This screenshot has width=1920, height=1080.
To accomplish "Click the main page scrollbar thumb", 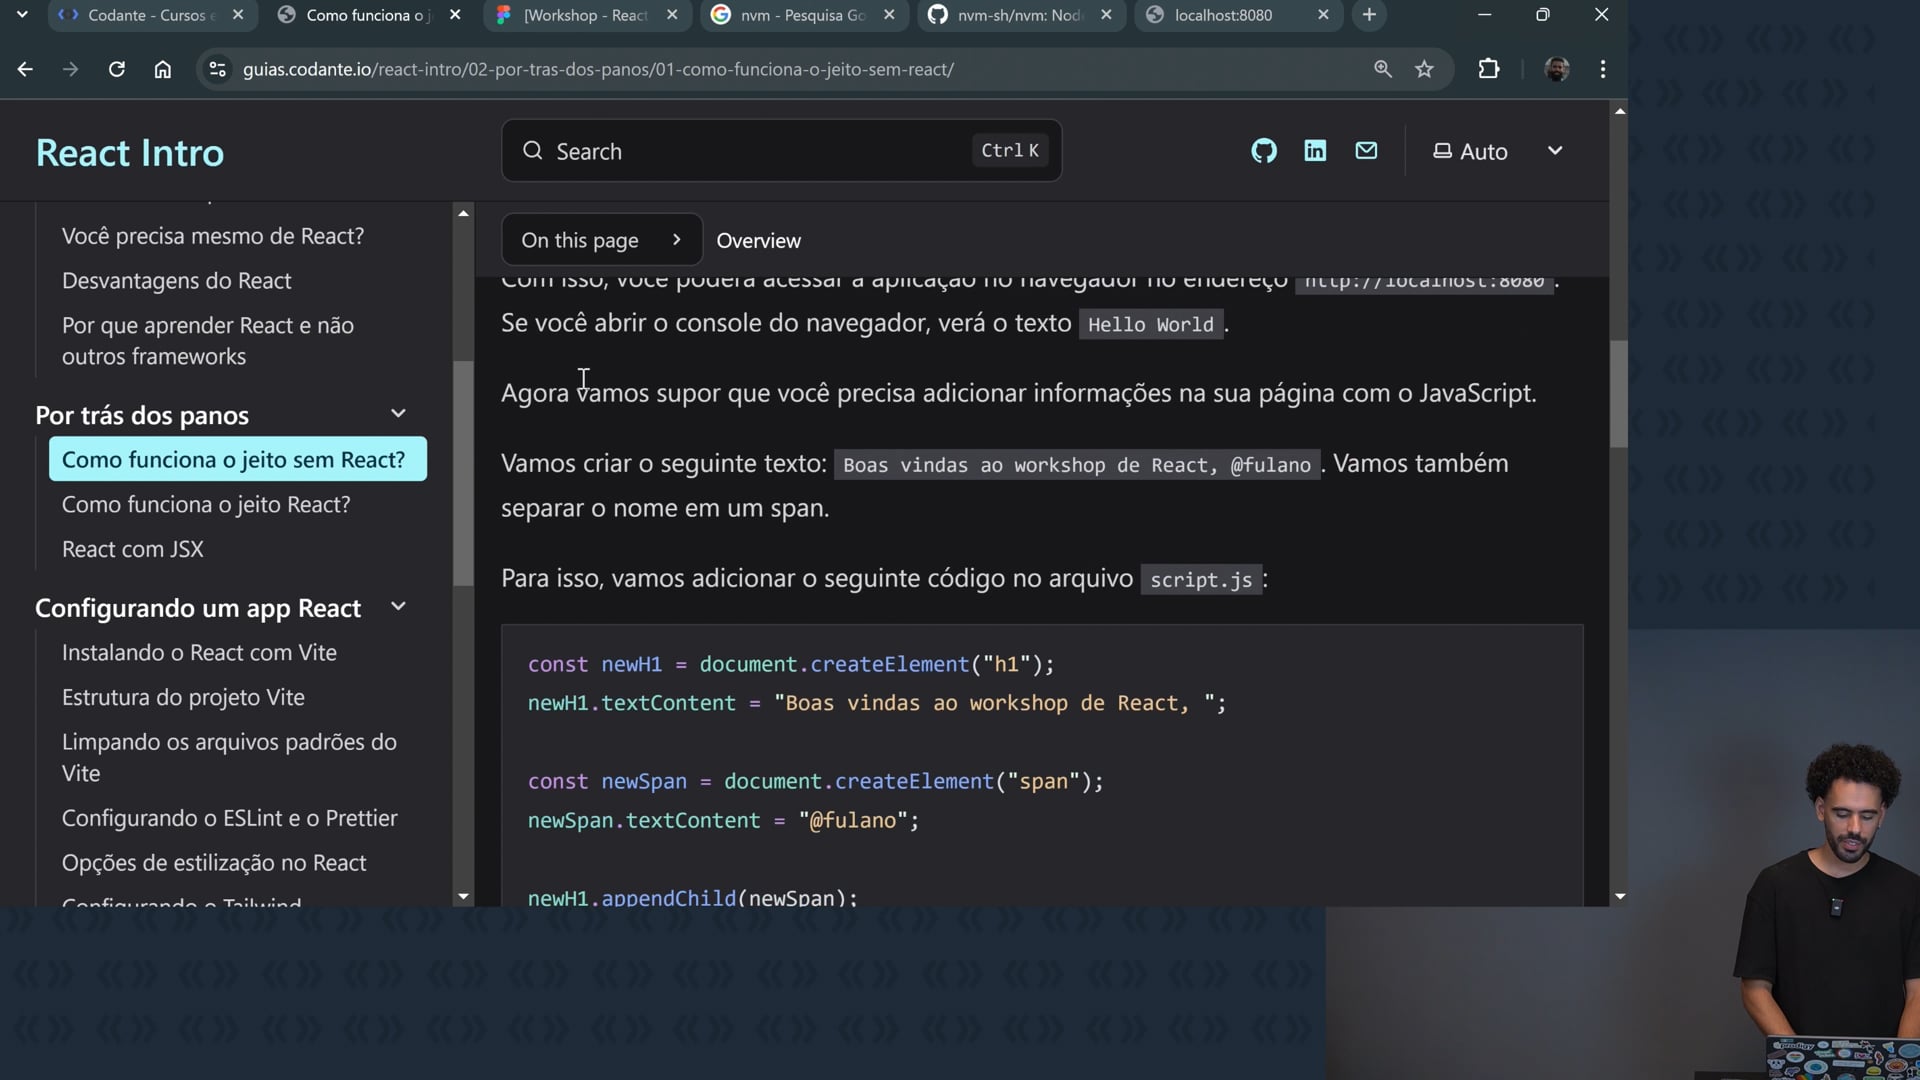I will coord(1619,394).
